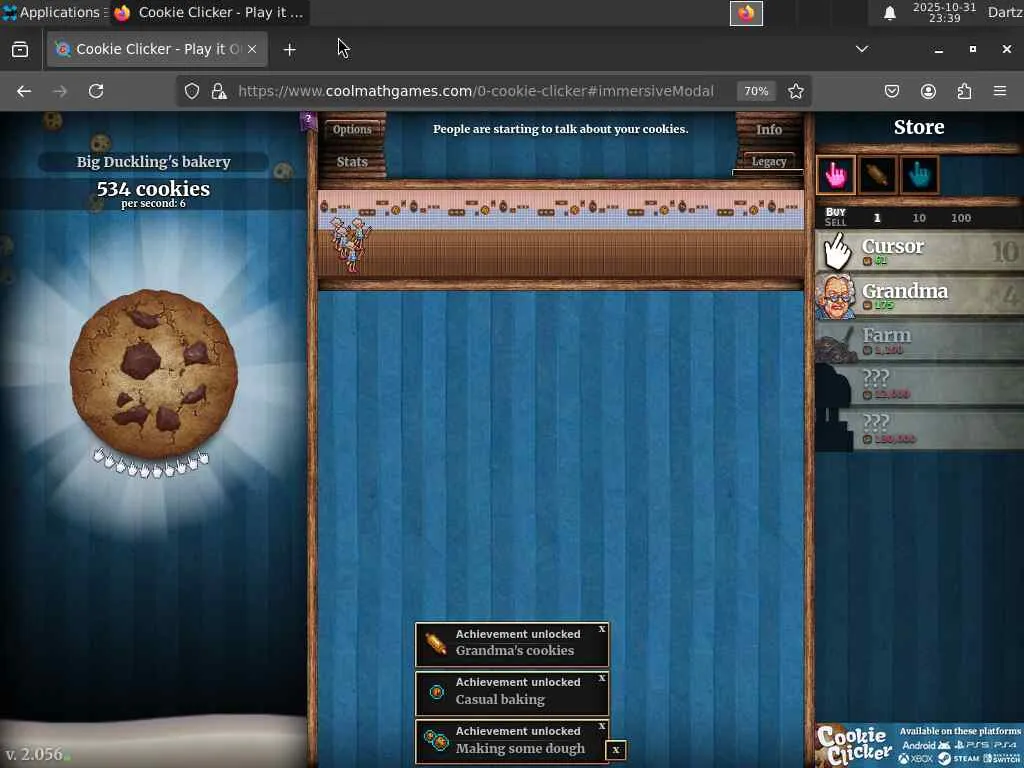
Task: Reload the Cookie Clicker page
Action: [96, 91]
